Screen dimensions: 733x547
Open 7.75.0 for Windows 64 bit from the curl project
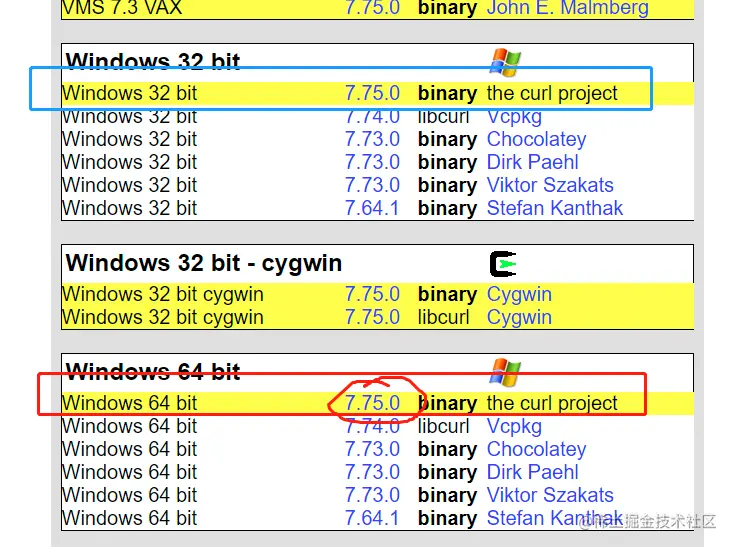click(373, 403)
